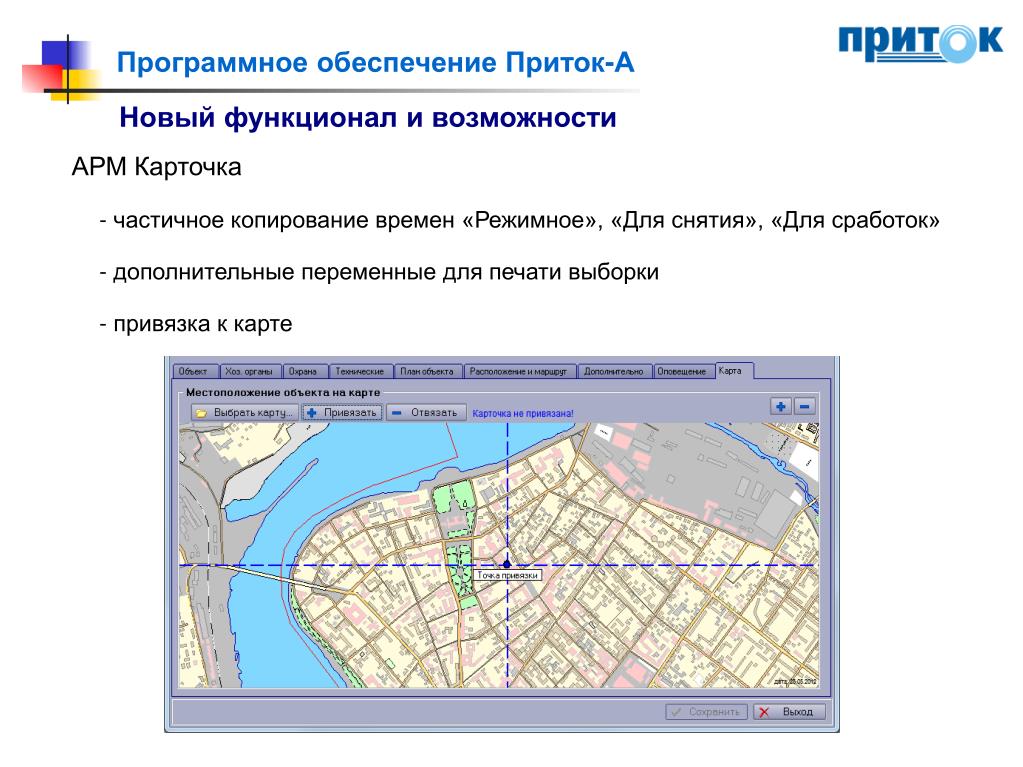Open the Оповещение tab
The height and width of the screenshot is (767, 1023).
pos(682,372)
